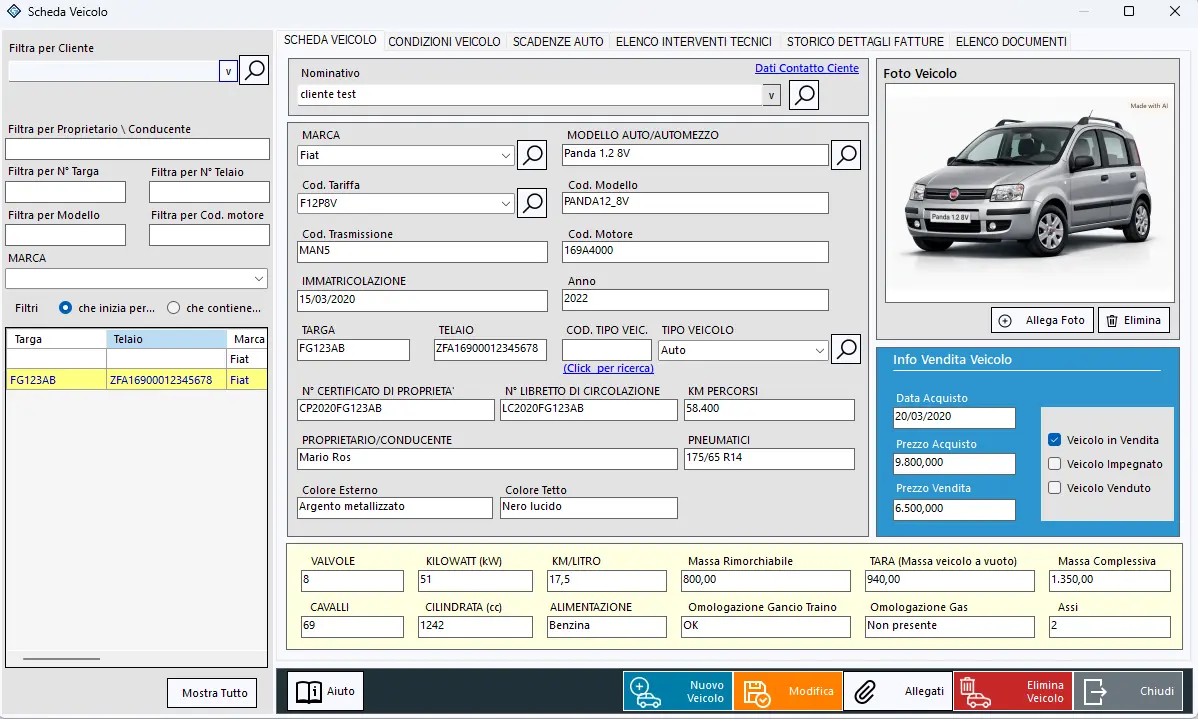The height and width of the screenshot is (719, 1198).
Task: Click Prezzo Vendita field 6.500,000
Action: point(954,510)
